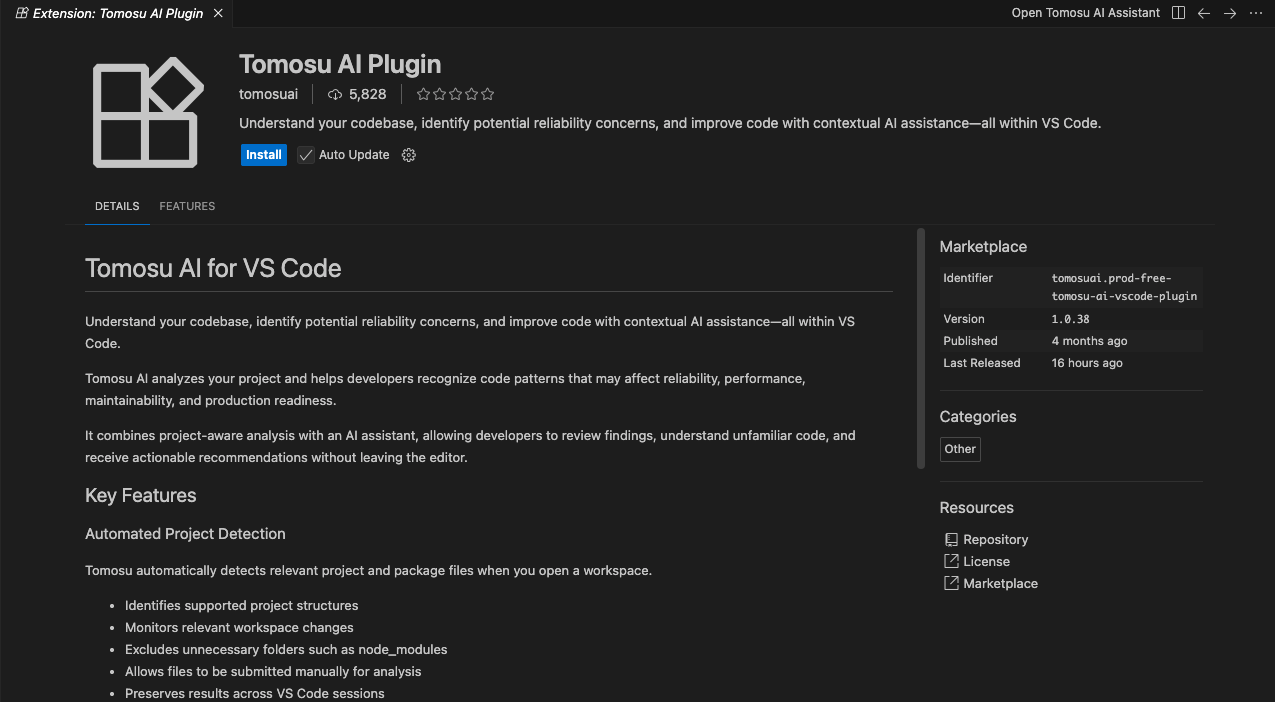Image resolution: width=1275 pixels, height=702 pixels.
Task: Open the more actions ellipsis menu
Action: (x=1256, y=13)
